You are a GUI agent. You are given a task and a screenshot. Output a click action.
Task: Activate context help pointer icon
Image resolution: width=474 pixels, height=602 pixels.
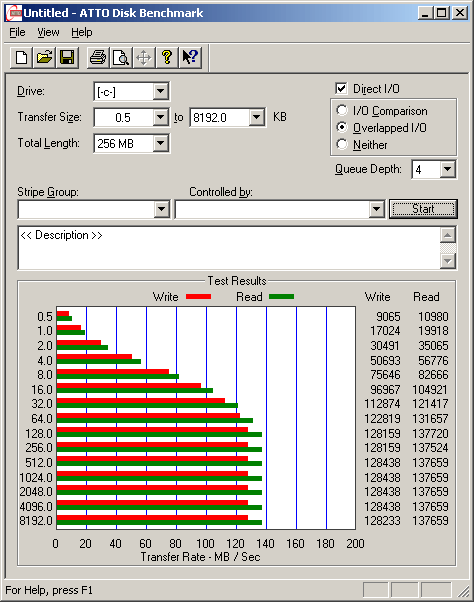click(x=190, y=58)
